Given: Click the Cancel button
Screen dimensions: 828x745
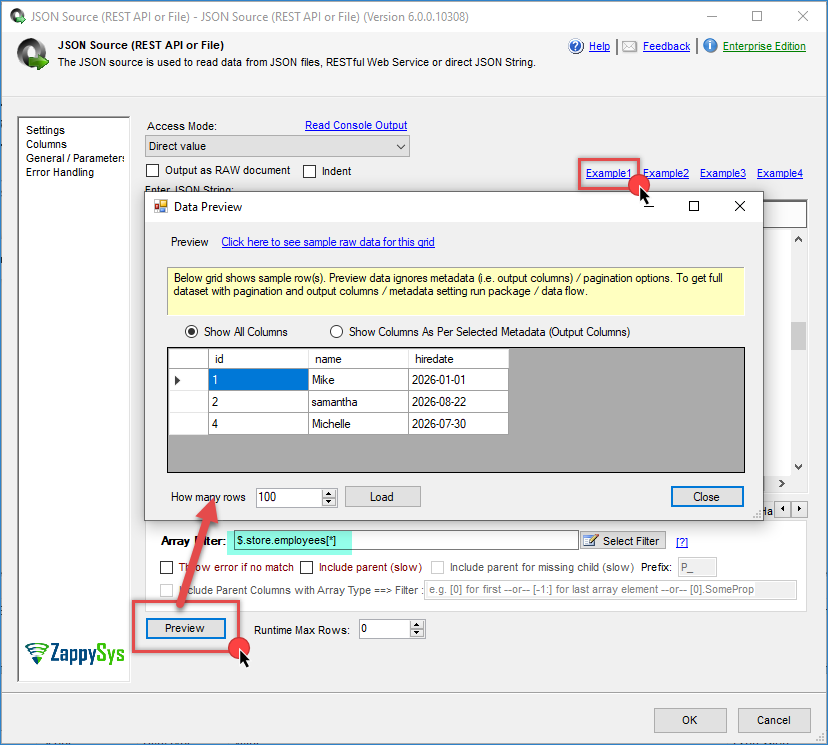Looking at the screenshot, I should click(774, 720).
